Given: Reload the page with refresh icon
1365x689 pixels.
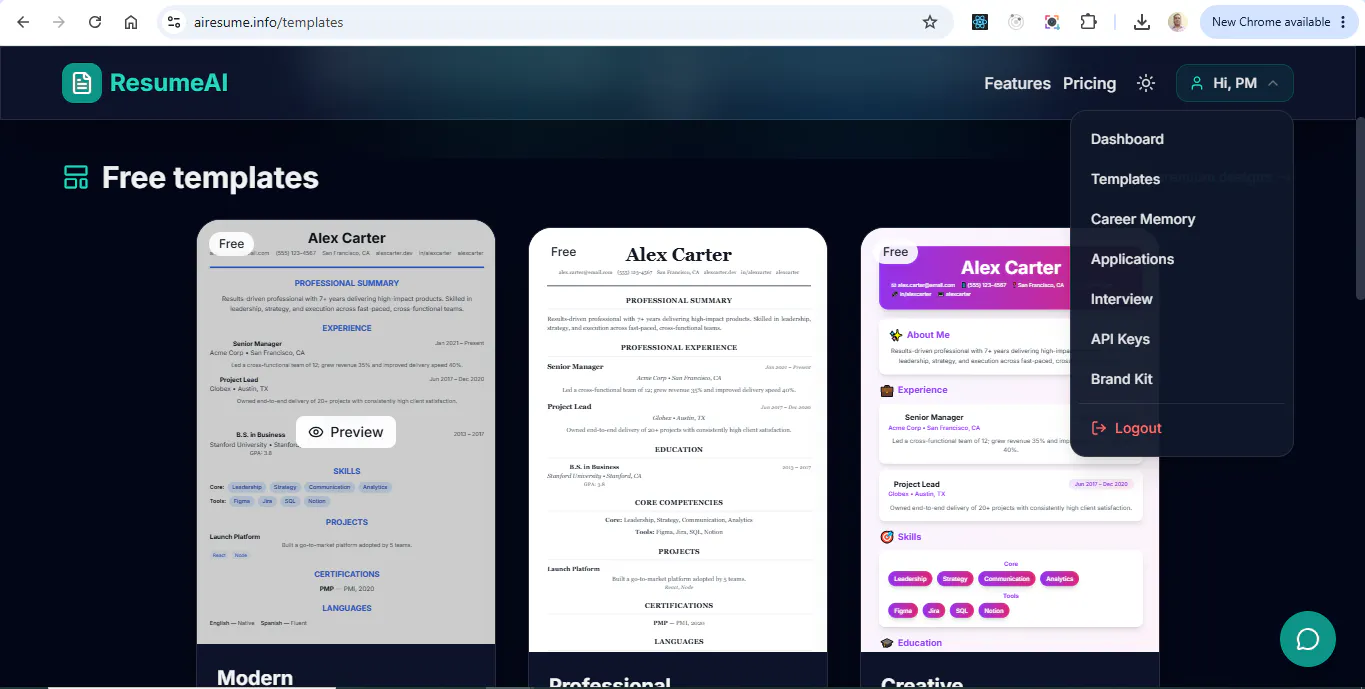Looking at the screenshot, I should coord(95,22).
